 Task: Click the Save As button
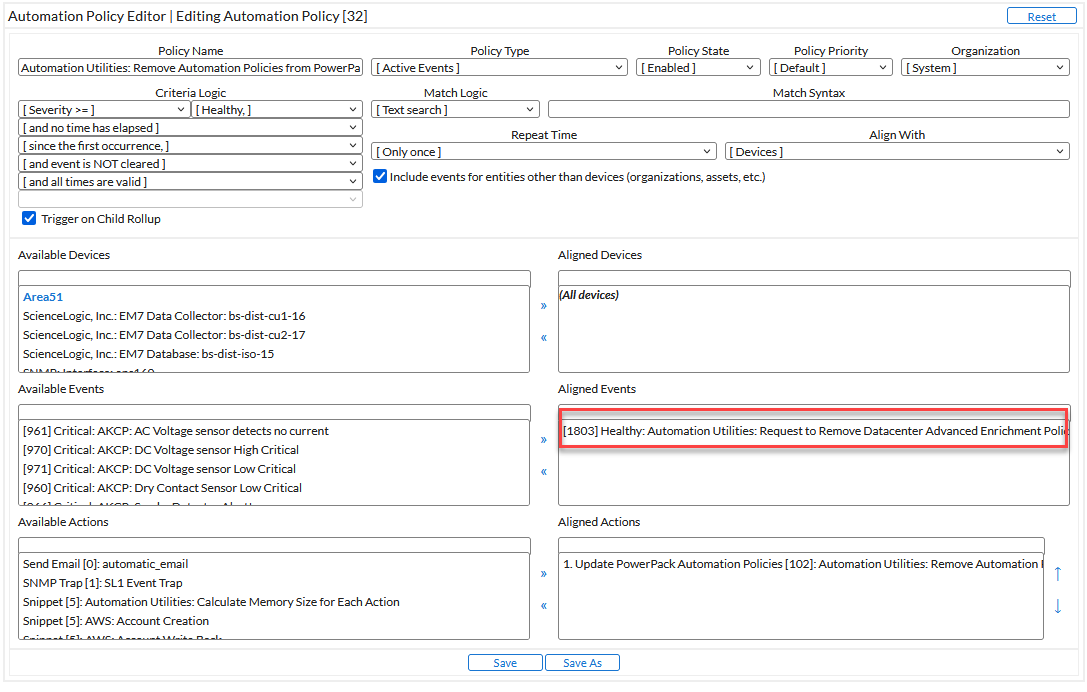(582, 663)
